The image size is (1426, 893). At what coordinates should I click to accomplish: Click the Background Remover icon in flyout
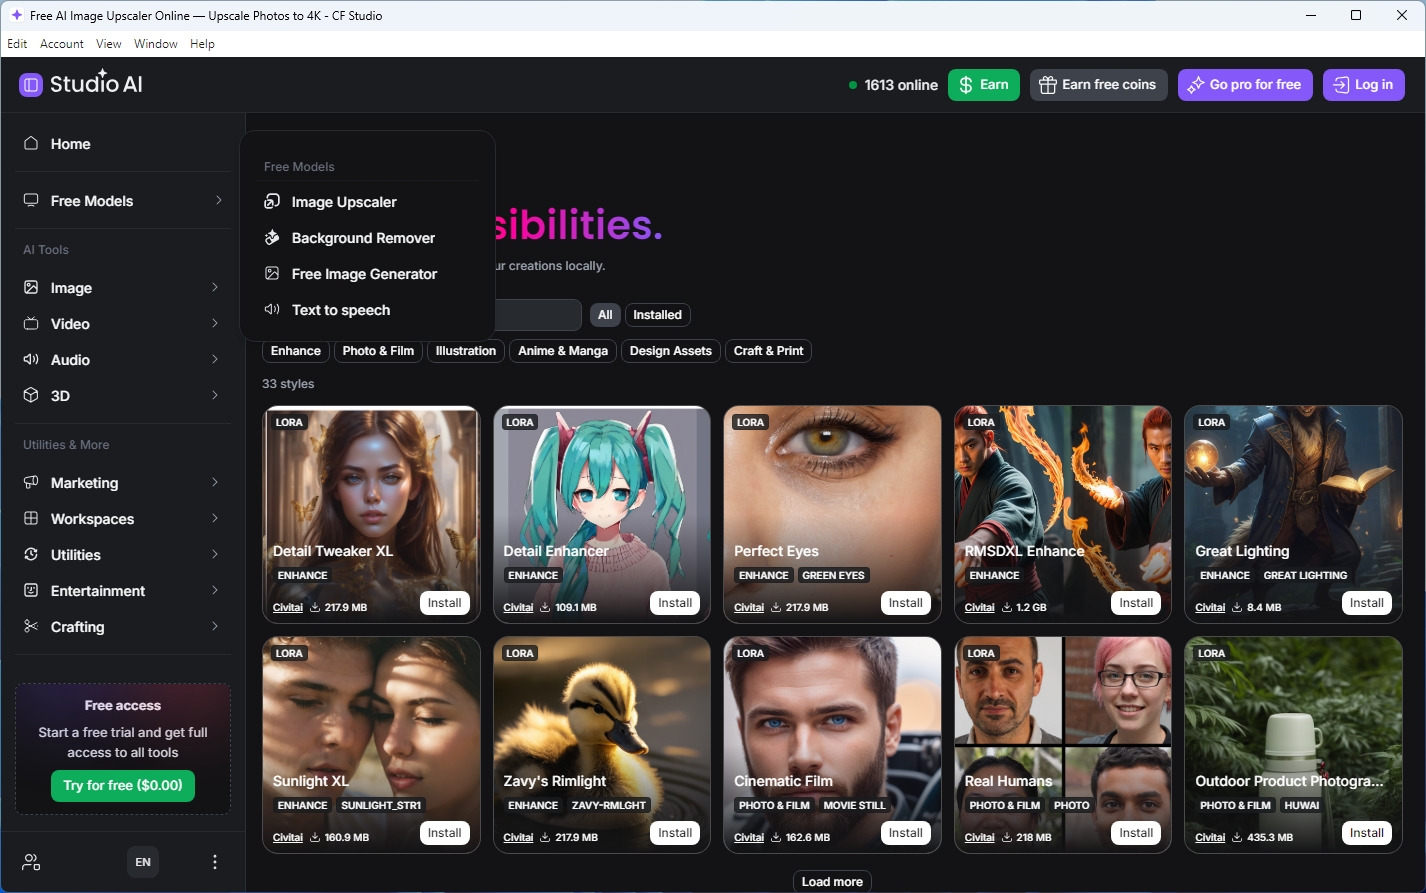[x=272, y=237]
